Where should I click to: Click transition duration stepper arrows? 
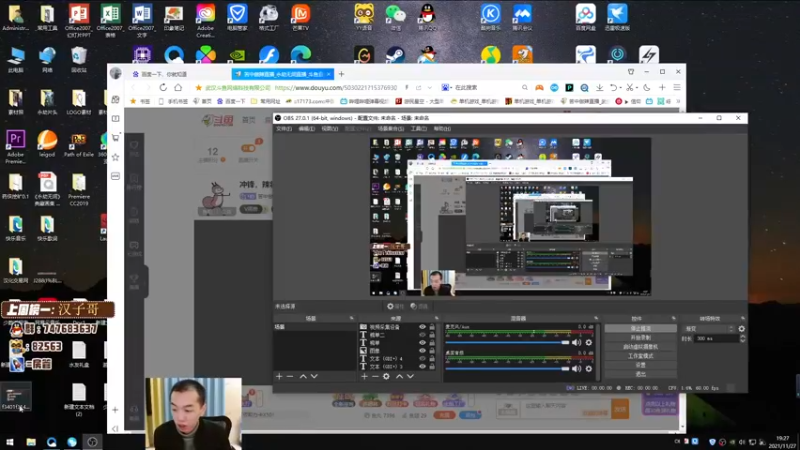(742, 338)
